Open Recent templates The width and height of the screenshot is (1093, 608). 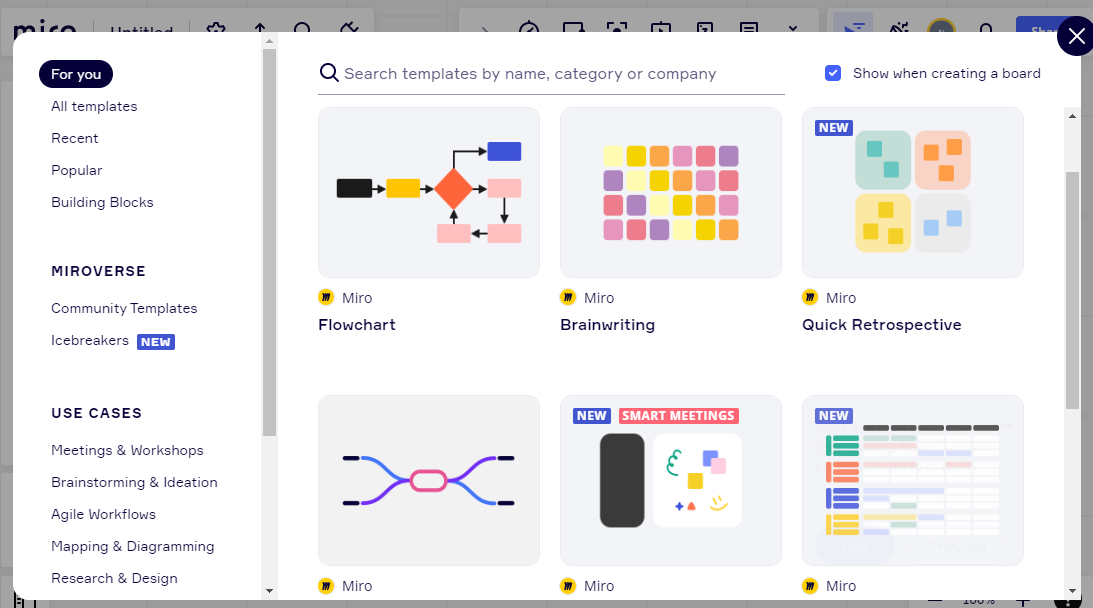pyautogui.click(x=75, y=138)
